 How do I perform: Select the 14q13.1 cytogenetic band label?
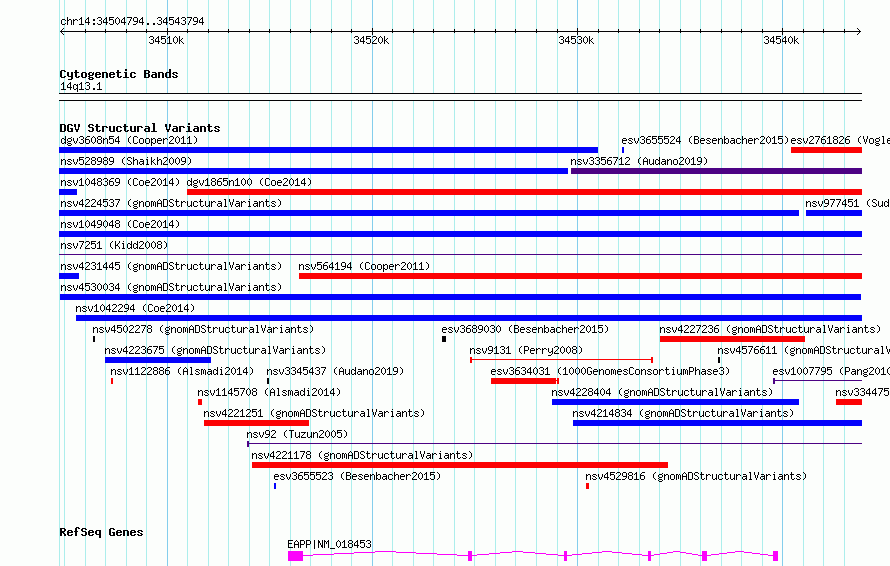(x=81, y=86)
